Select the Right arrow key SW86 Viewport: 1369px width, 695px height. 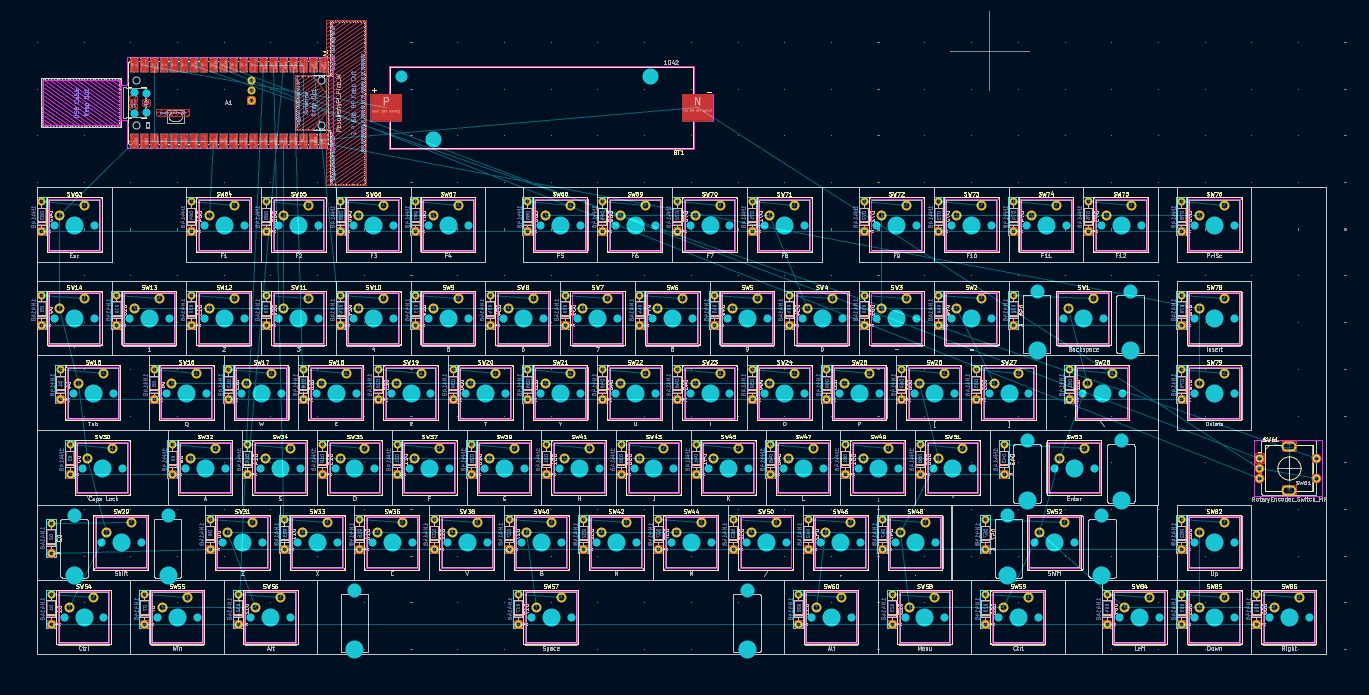click(x=1290, y=618)
